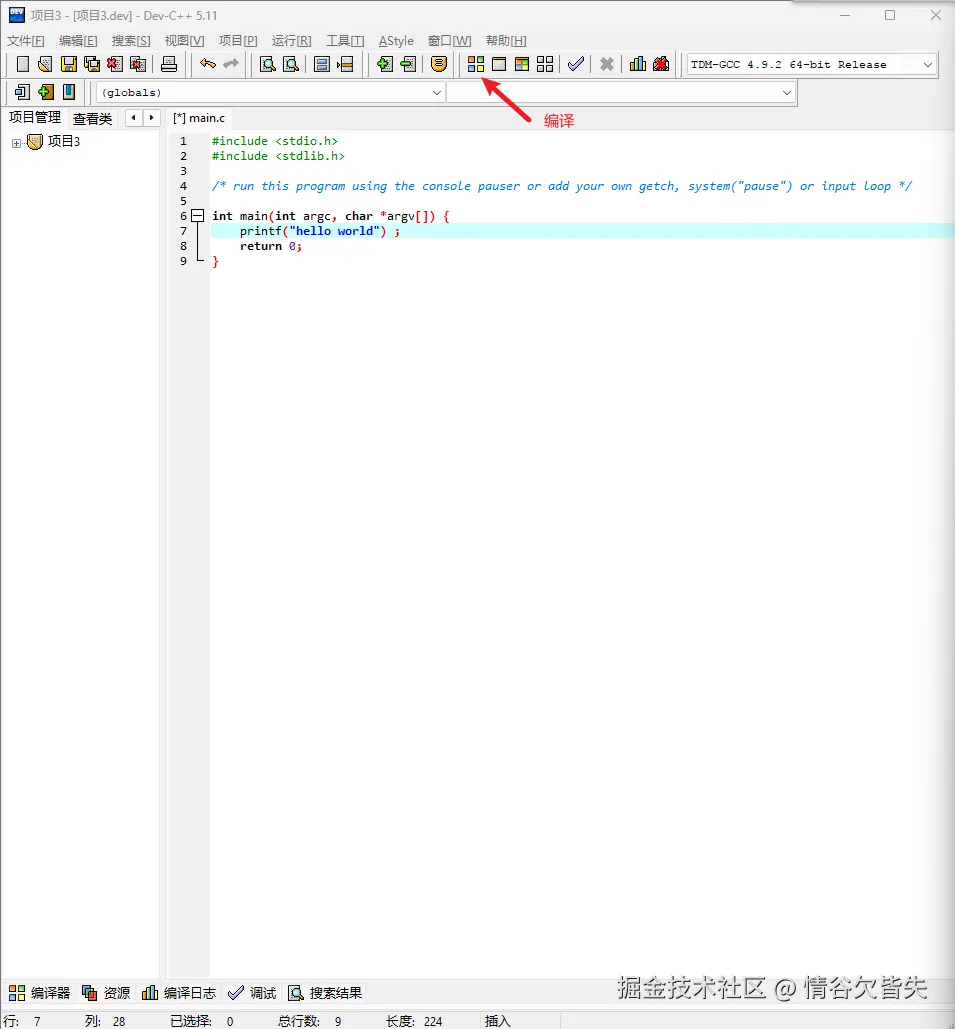The width and height of the screenshot is (955, 1029).
Task: Click the Goto line toolbar icon
Action: click(x=345, y=64)
